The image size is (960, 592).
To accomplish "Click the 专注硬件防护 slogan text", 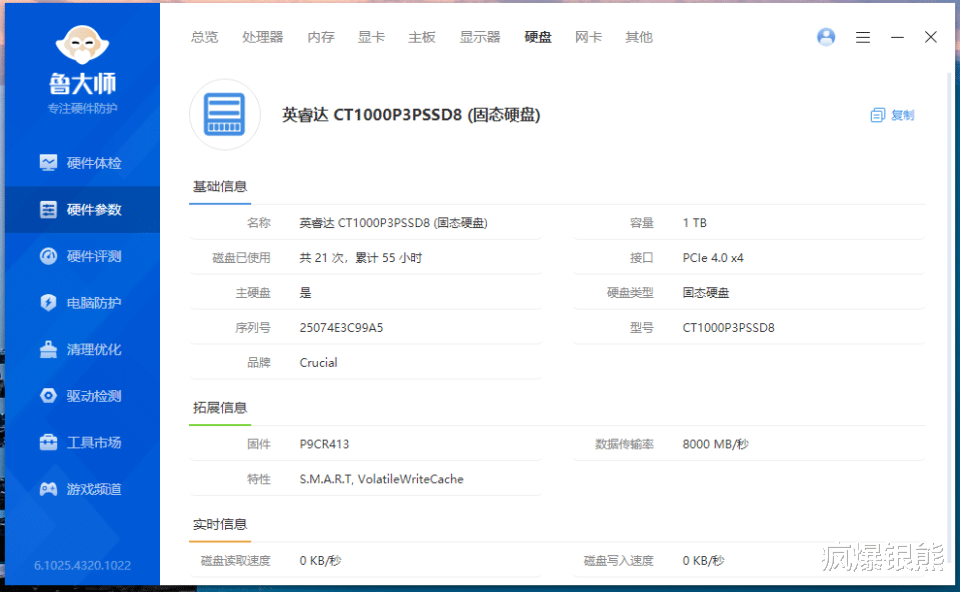I will tap(82, 108).
